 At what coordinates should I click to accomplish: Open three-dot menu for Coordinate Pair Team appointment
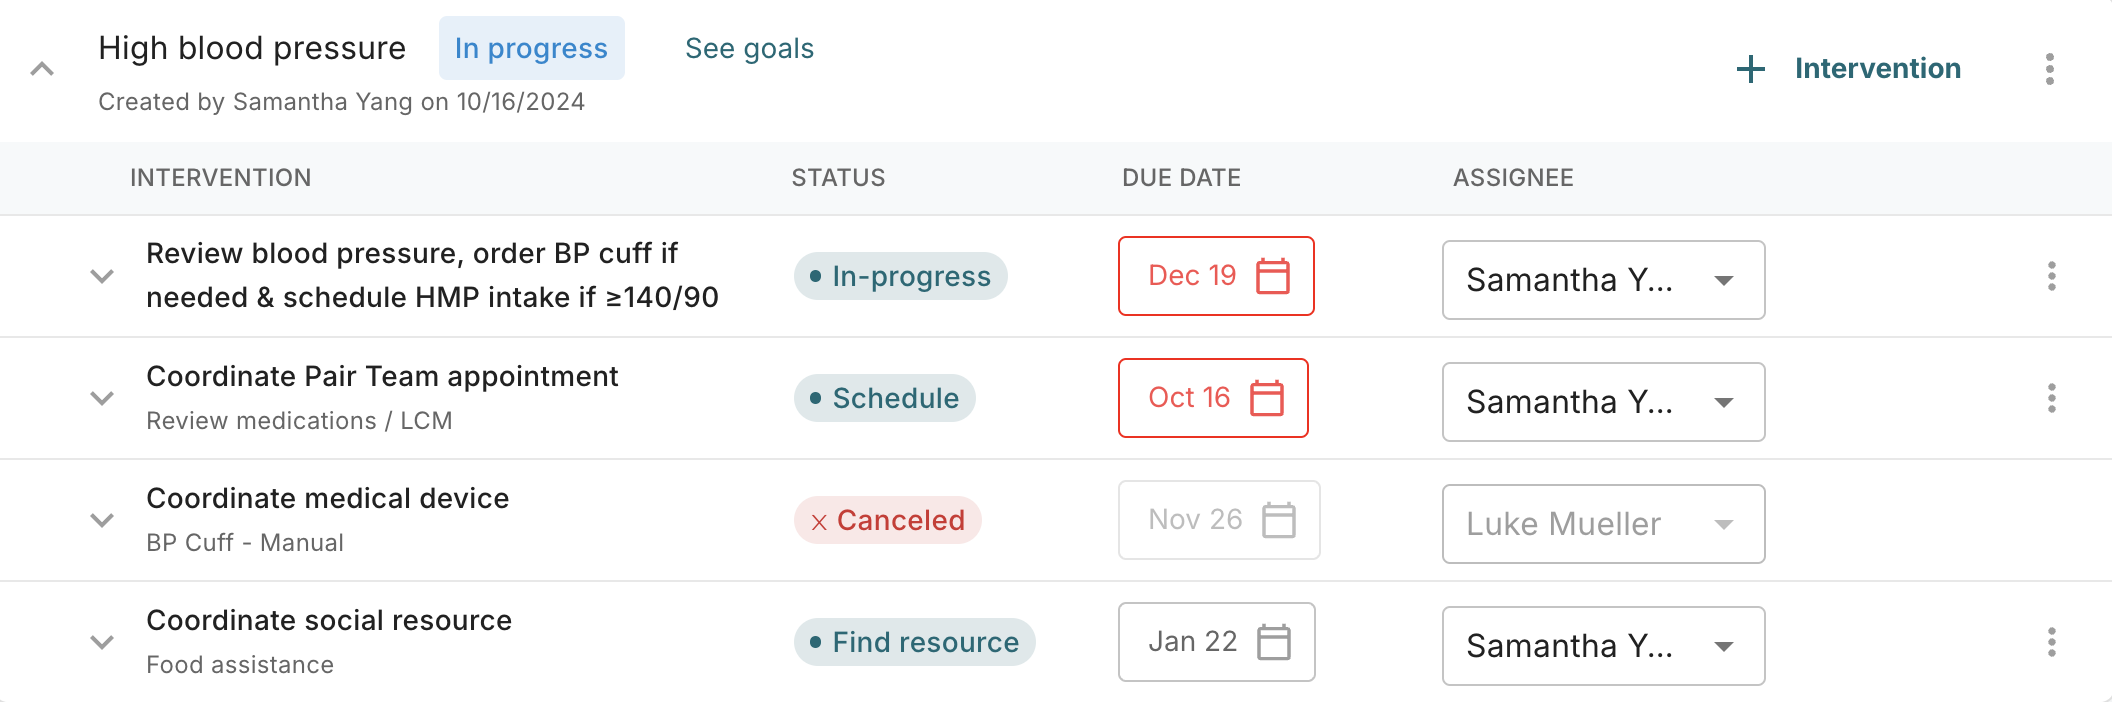click(2051, 398)
